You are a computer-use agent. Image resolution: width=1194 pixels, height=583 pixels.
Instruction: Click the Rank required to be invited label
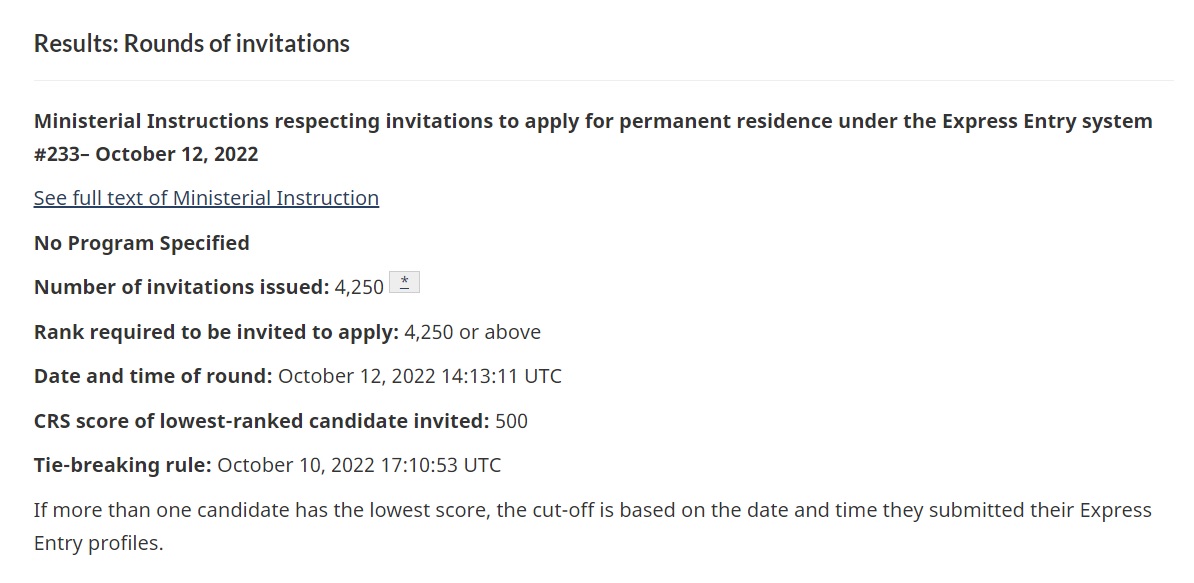[216, 333]
